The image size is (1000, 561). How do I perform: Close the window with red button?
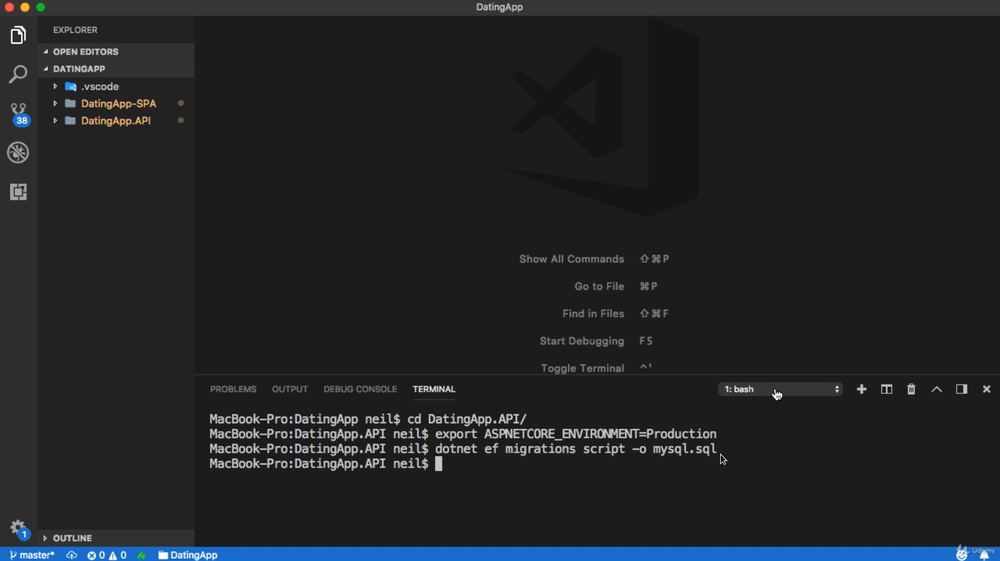(x=9, y=7)
